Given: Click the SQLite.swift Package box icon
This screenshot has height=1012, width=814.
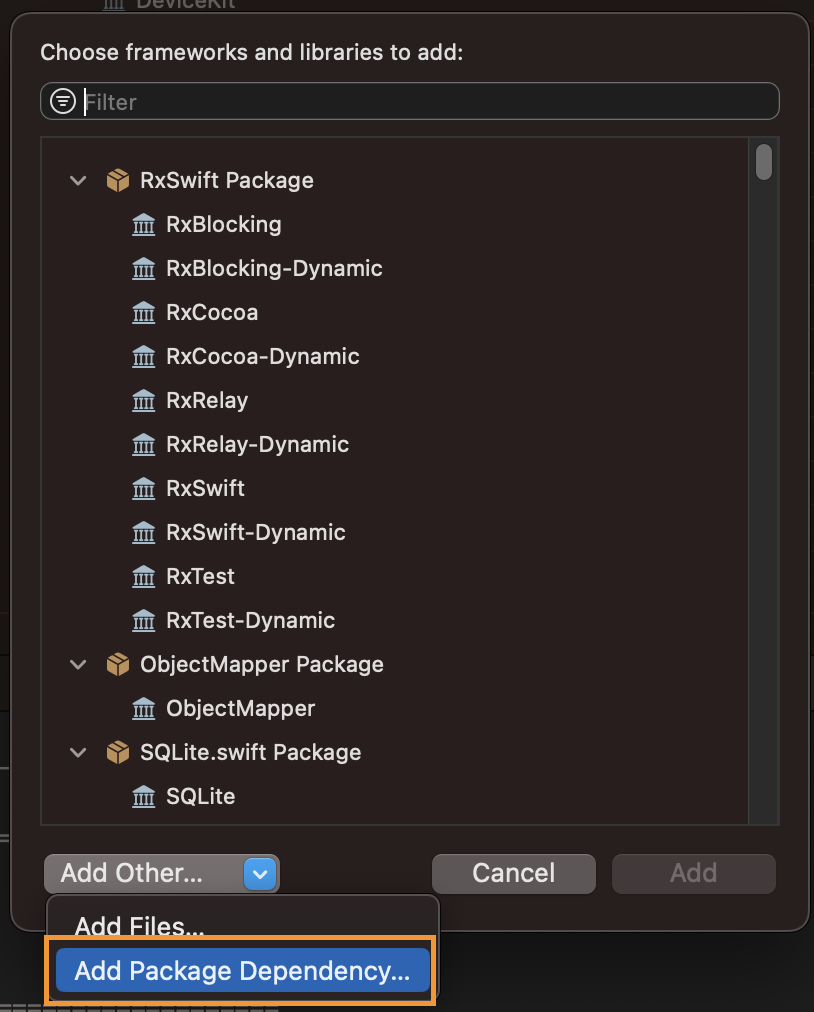Looking at the screenshot, I should [x=117, y=753].
